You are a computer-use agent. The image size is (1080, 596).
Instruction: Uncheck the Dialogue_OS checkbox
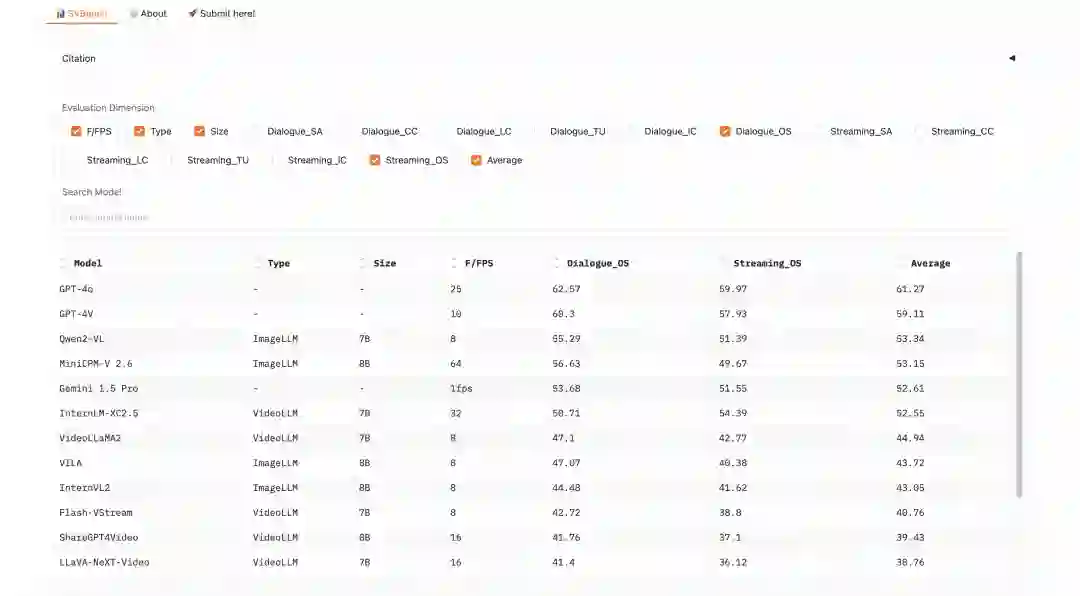725,131
